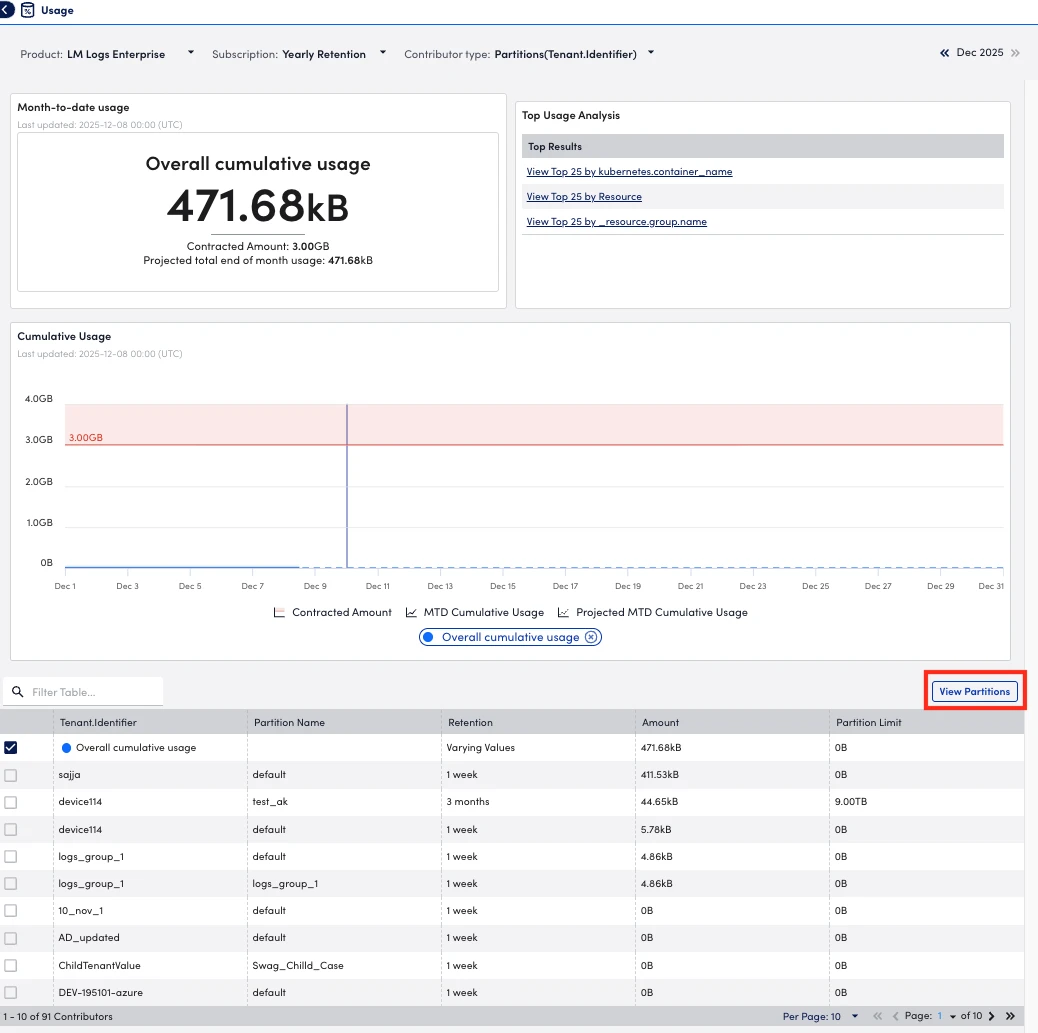The image size is (1038, 1033).
Task: Click the Usage page icon in the header
Action: (27, 10)
